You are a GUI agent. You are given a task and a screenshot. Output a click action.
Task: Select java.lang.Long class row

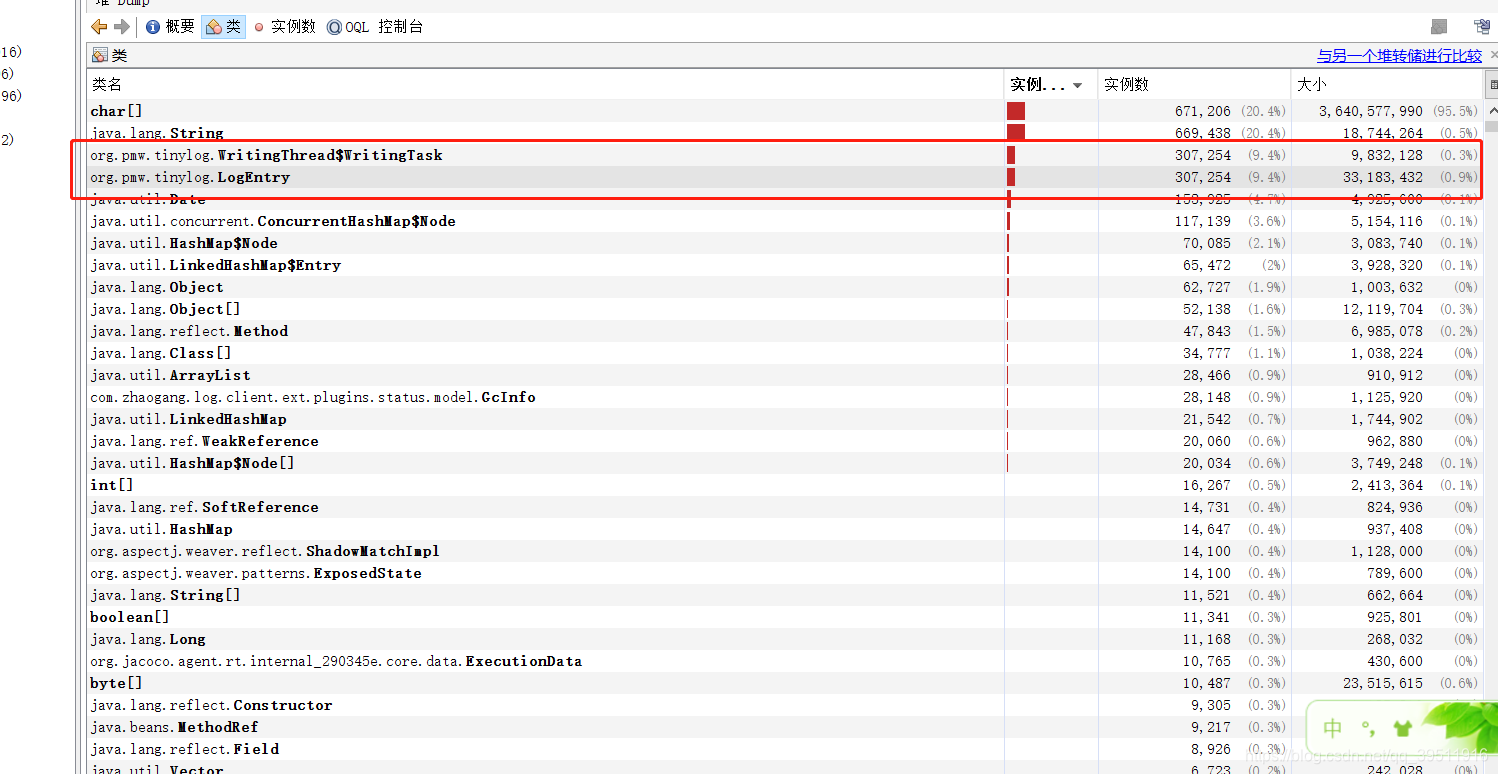click(x=785, y=639)
